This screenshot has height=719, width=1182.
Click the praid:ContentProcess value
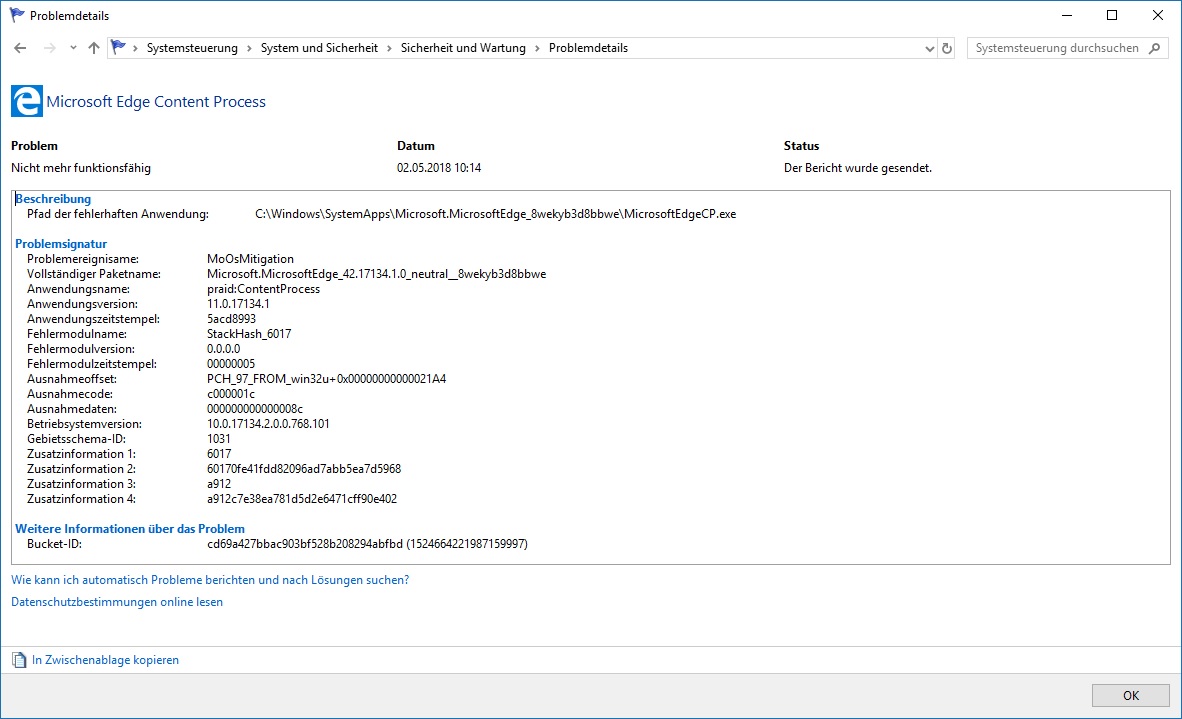tap(263, 289)
